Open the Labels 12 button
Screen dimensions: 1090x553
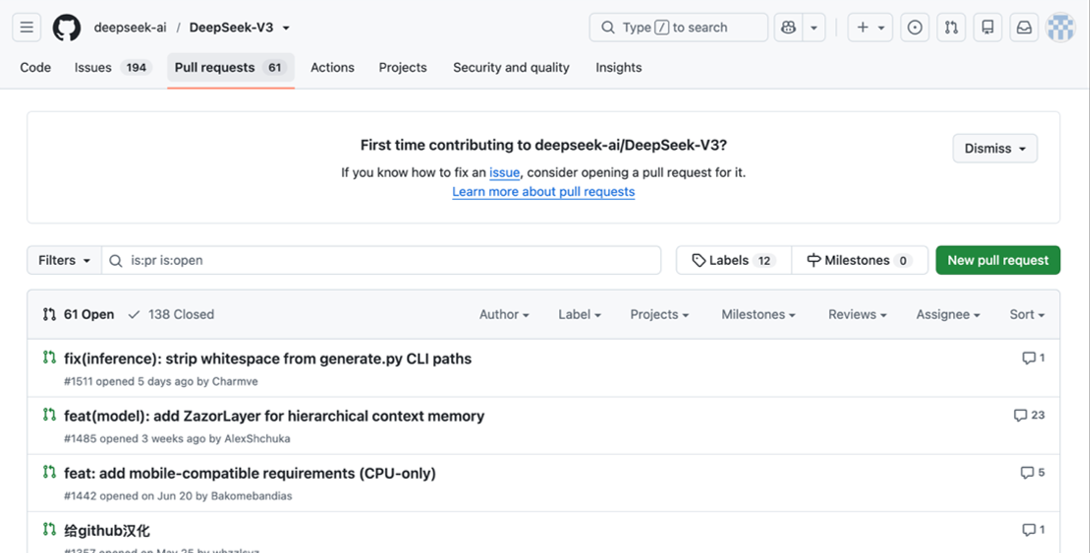click(733, 261)
